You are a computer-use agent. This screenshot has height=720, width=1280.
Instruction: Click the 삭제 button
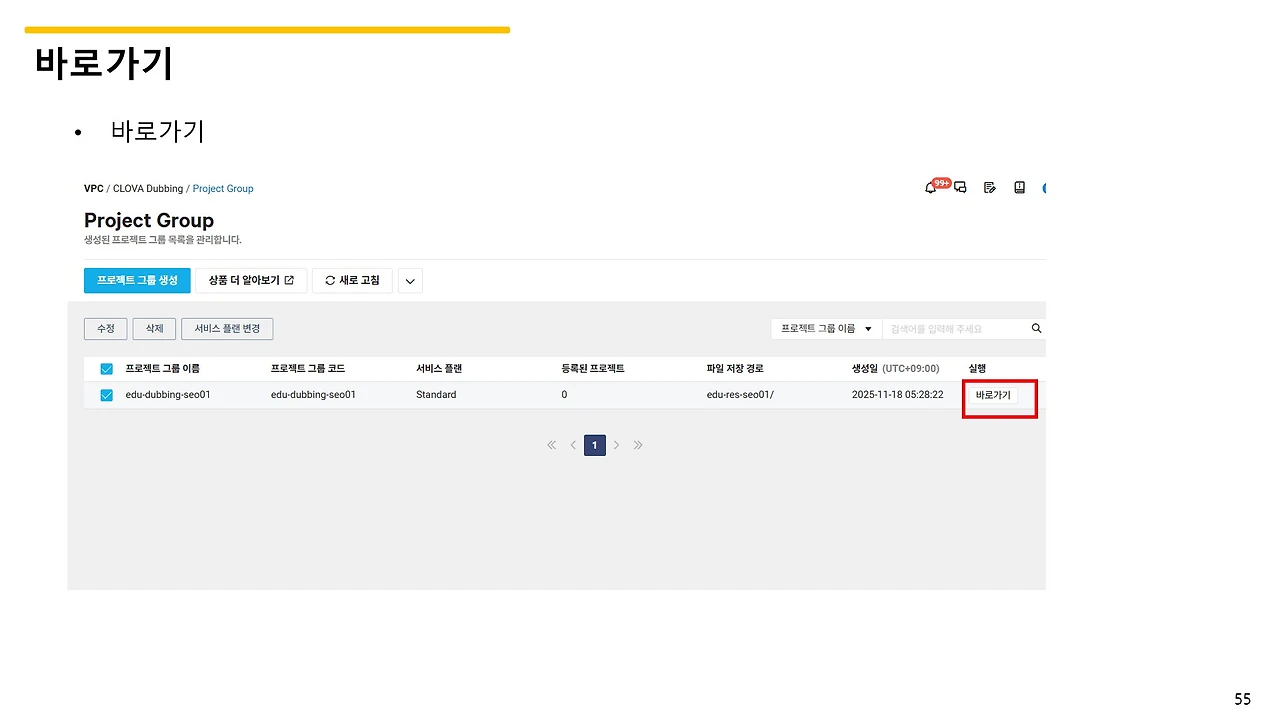(154, 328)
